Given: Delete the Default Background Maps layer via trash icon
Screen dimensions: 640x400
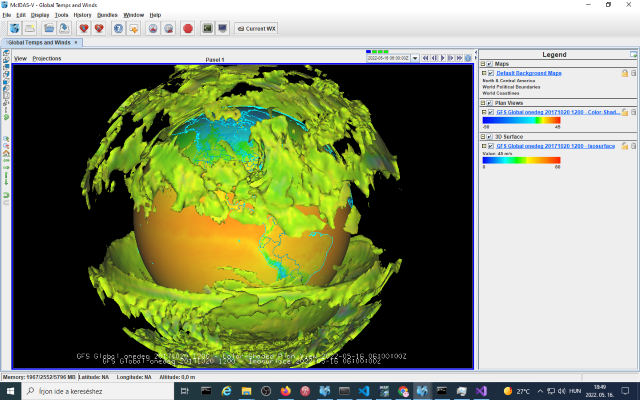Looking at the screenshot, I should click(633, 73).
